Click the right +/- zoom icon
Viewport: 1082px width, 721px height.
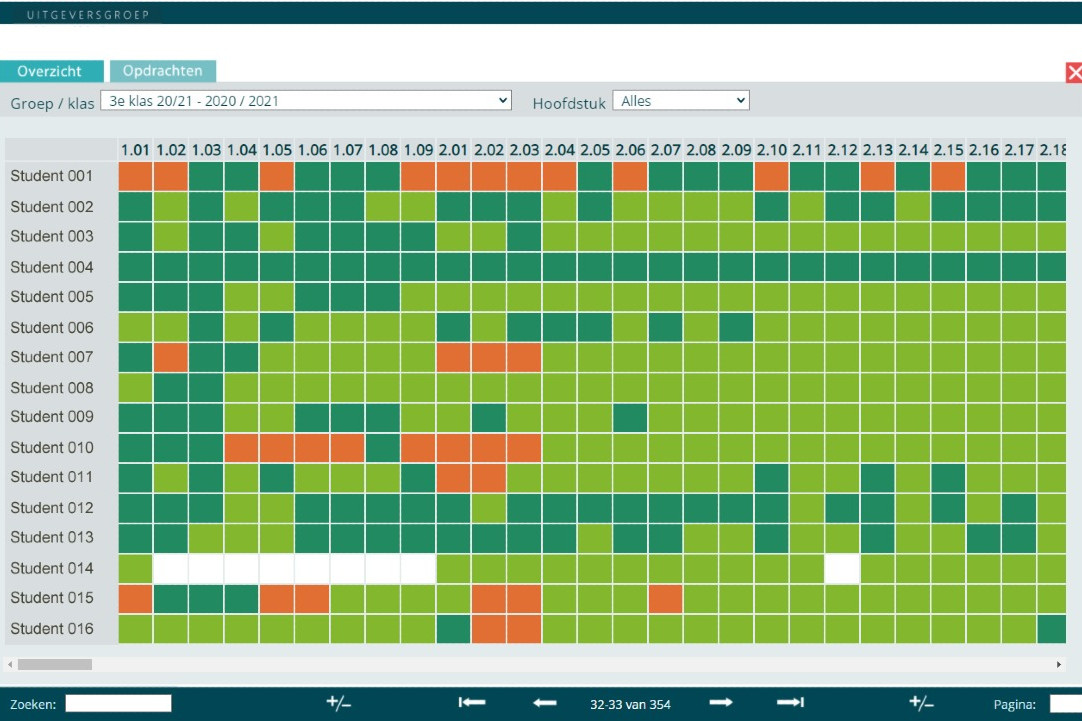[921, 703]
